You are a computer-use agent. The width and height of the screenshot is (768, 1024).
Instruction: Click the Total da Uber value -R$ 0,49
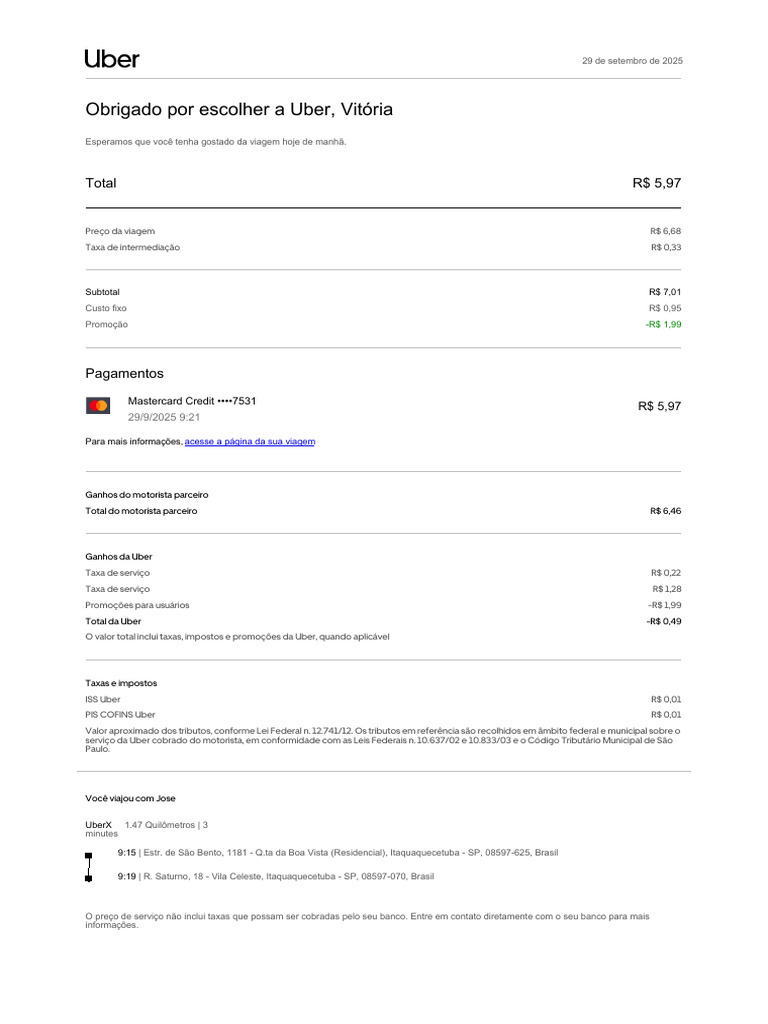pos(664,622)
